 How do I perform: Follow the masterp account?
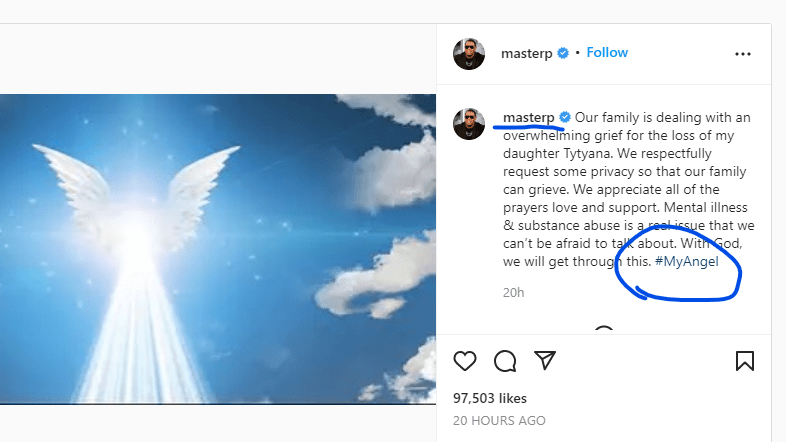(x=607, y=53)
